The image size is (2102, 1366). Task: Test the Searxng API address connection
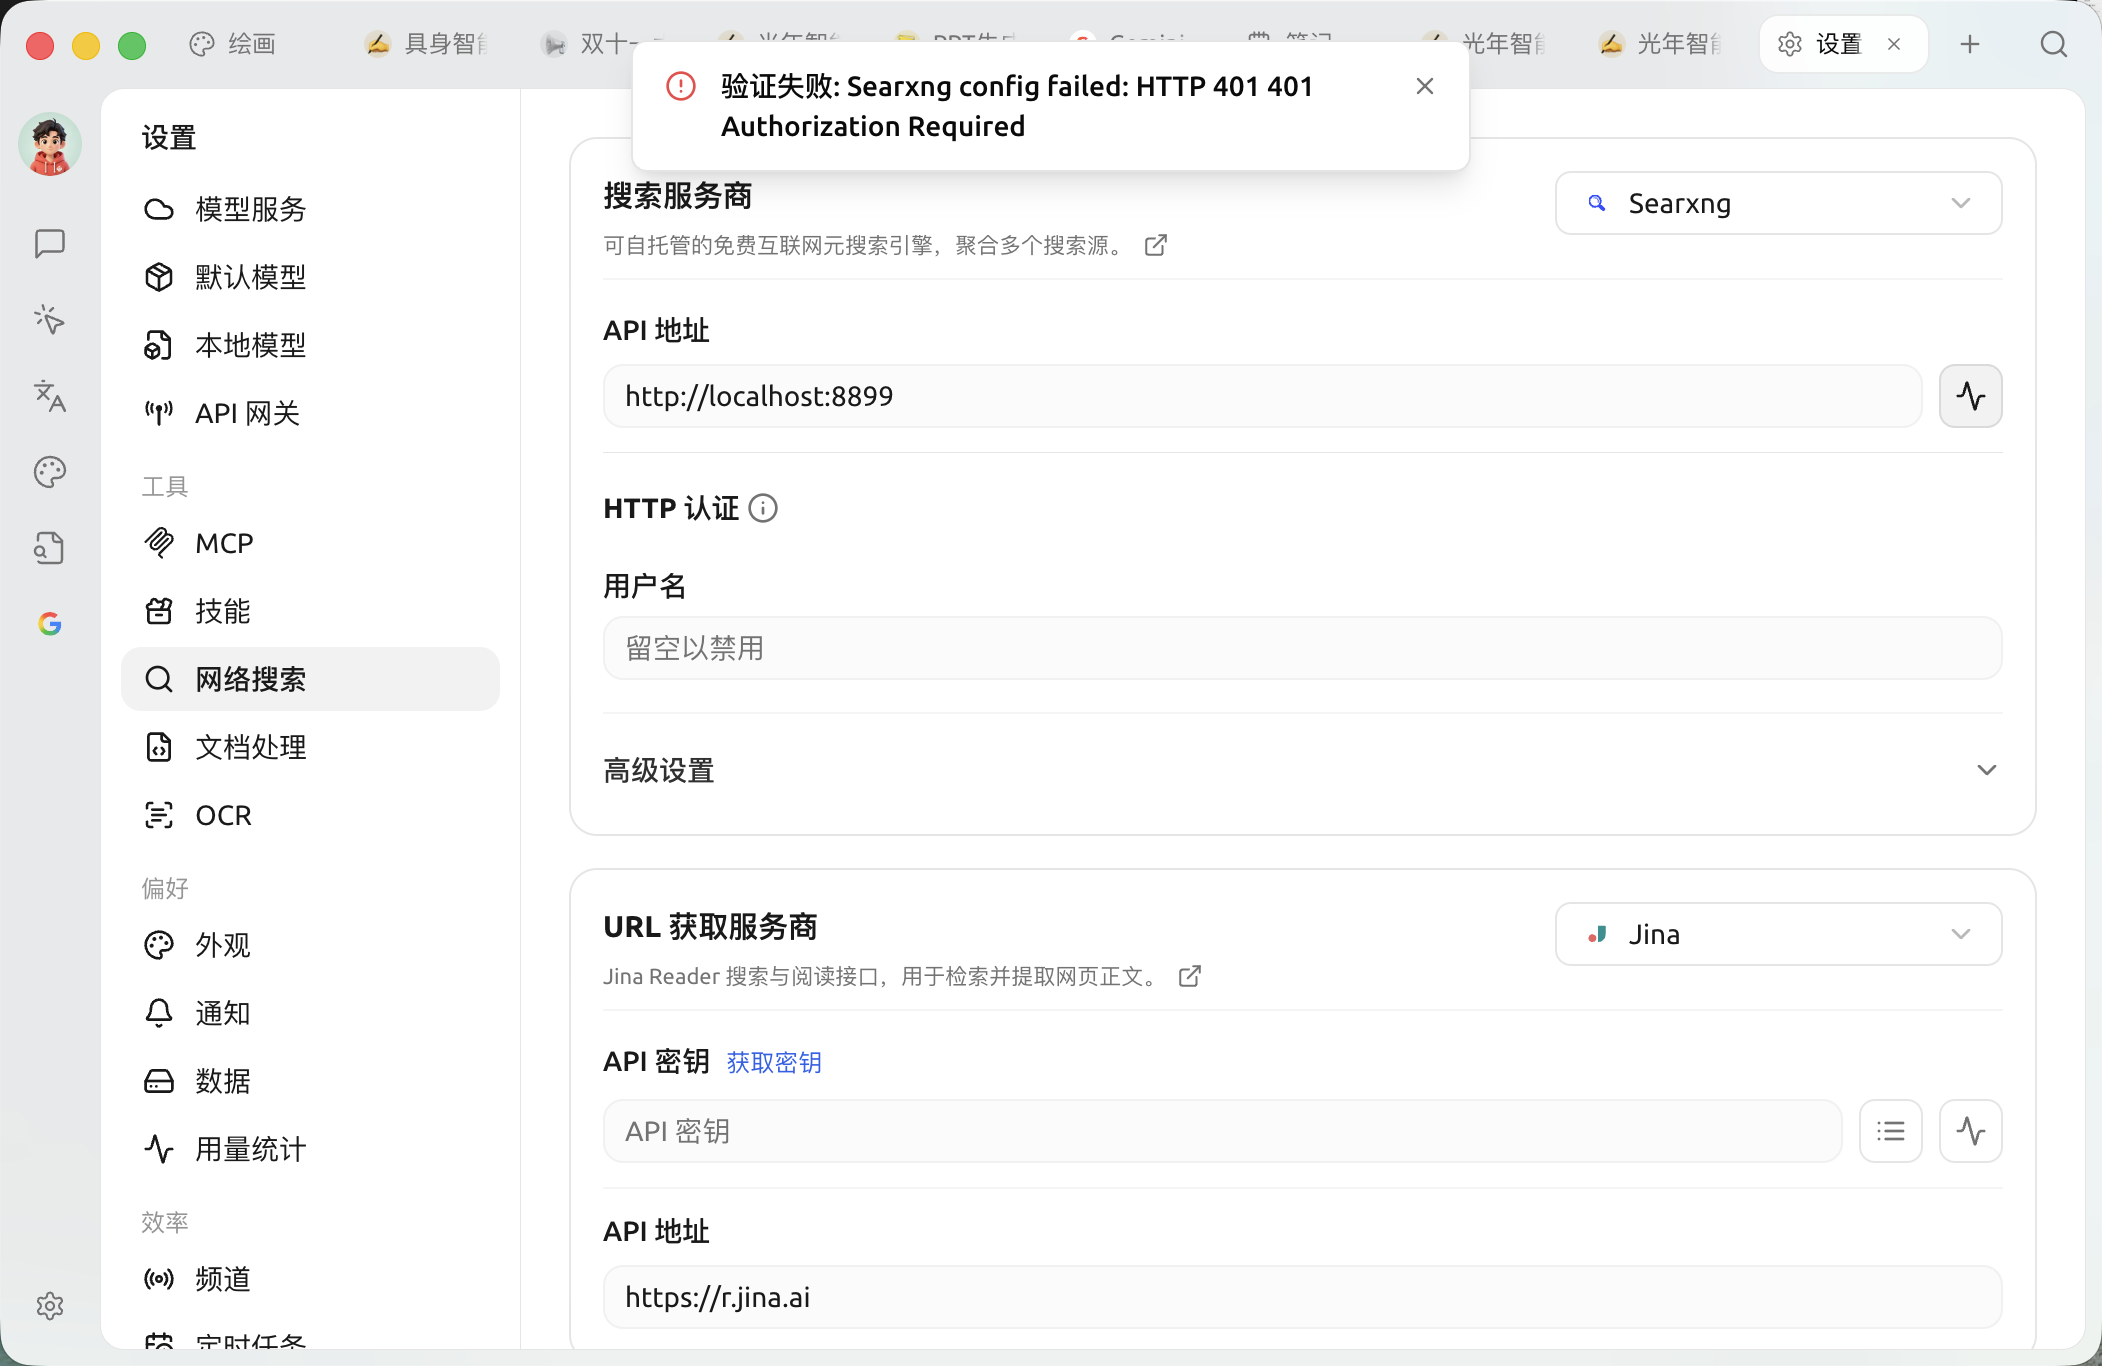coord(1970,396)
